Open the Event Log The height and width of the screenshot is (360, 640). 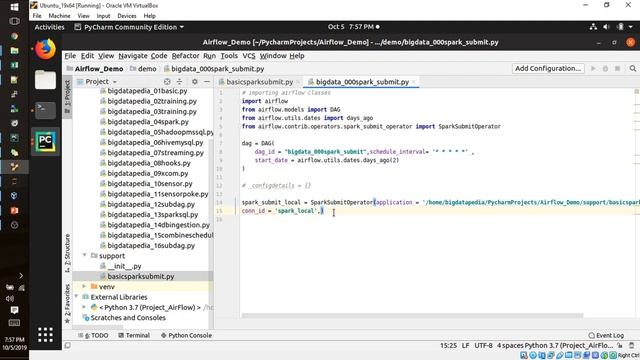point(606,335)
